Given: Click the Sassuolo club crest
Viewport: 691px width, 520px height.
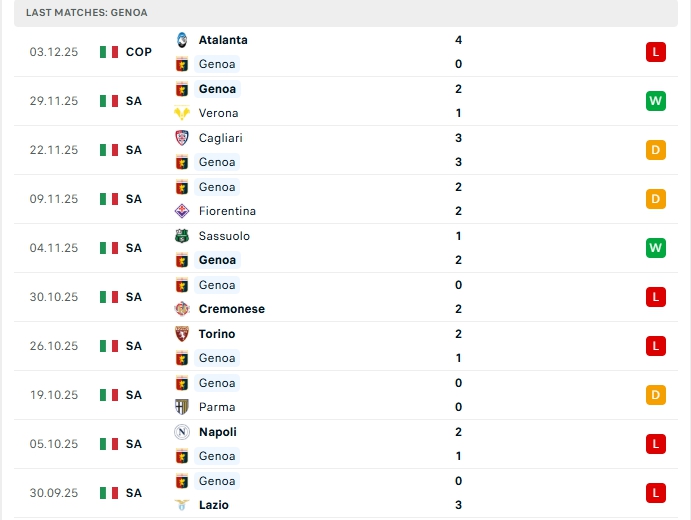Looking at the screenshot, I should (182, 236).
